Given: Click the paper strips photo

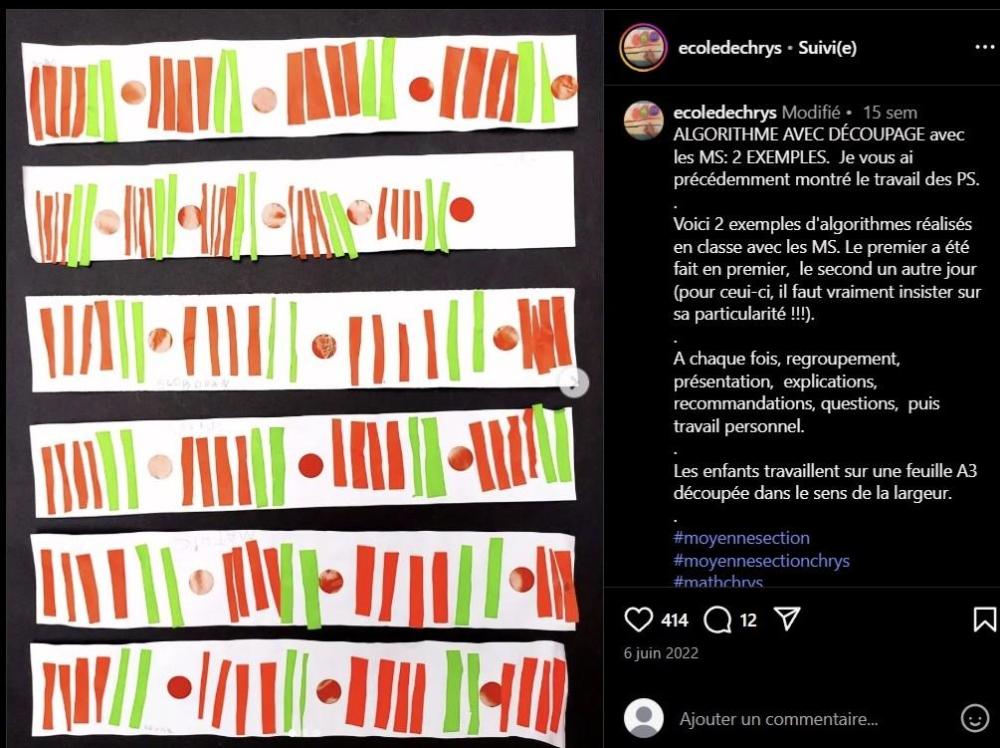Looking at the screenshot, I should tap(302, 383).
